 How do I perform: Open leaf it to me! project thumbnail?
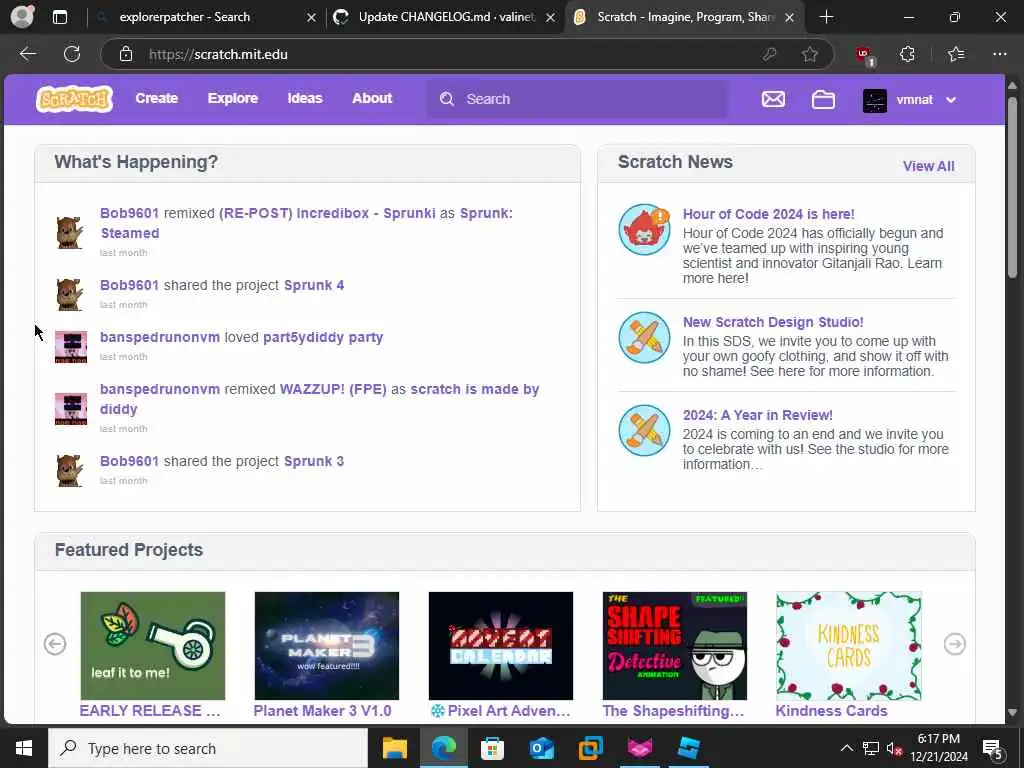click(x=153, y=646)
